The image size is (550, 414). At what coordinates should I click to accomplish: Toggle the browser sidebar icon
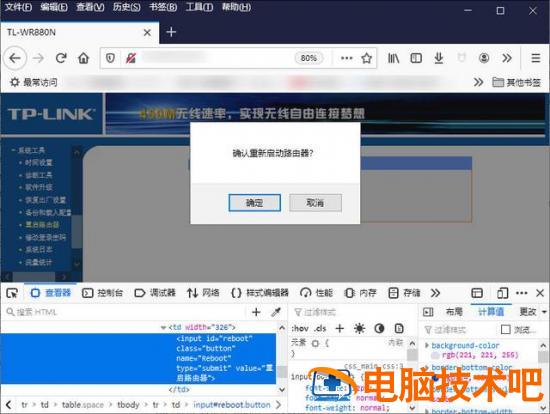416,58
